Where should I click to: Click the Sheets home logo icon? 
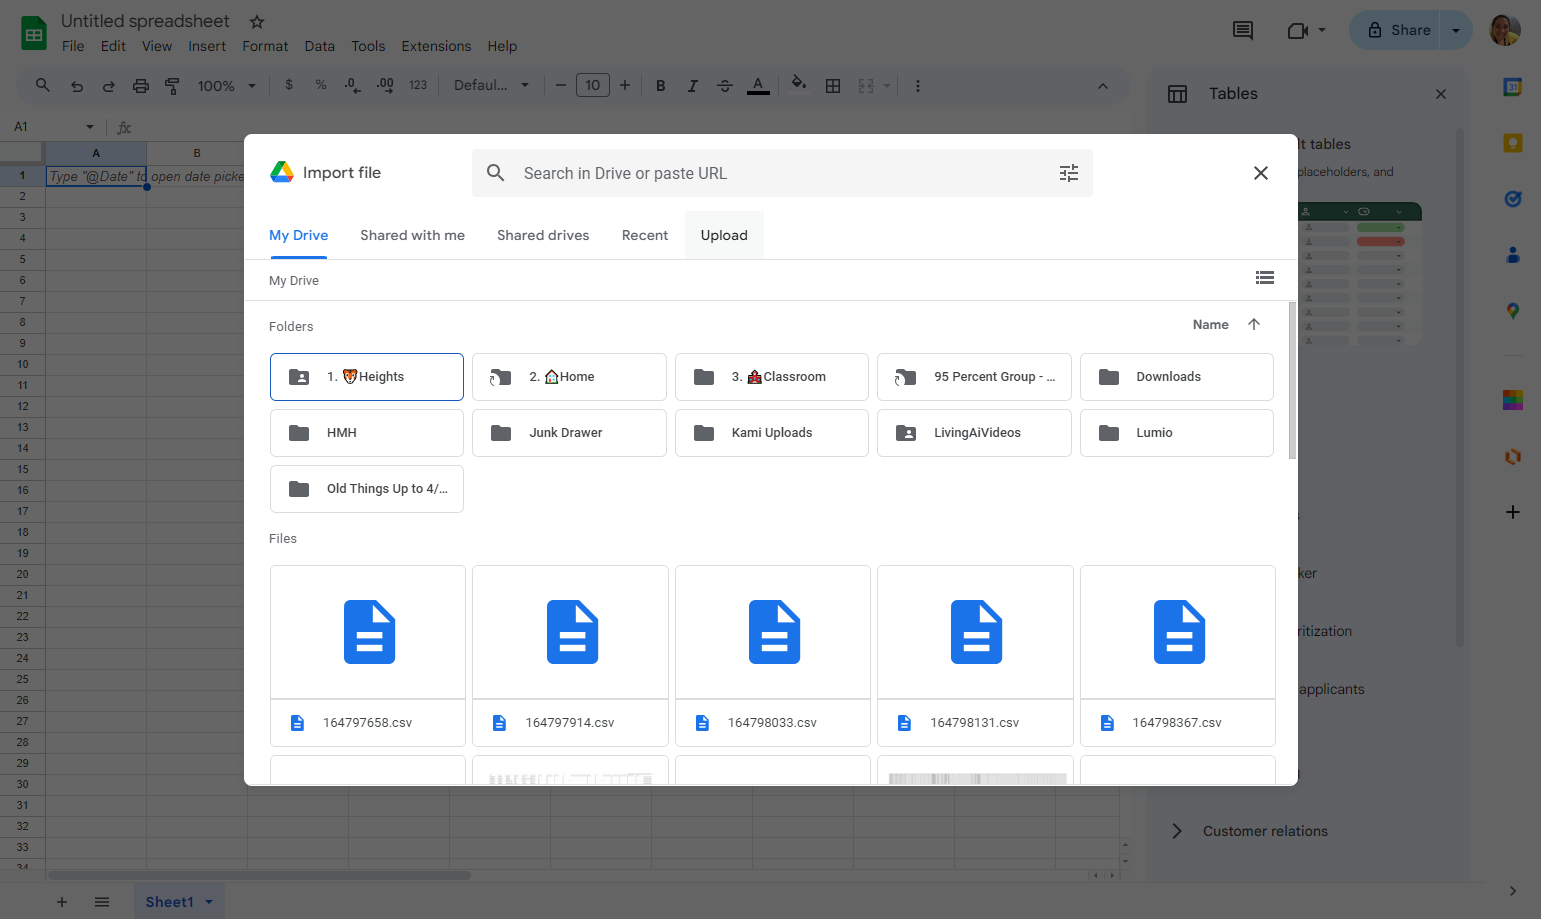34,33
